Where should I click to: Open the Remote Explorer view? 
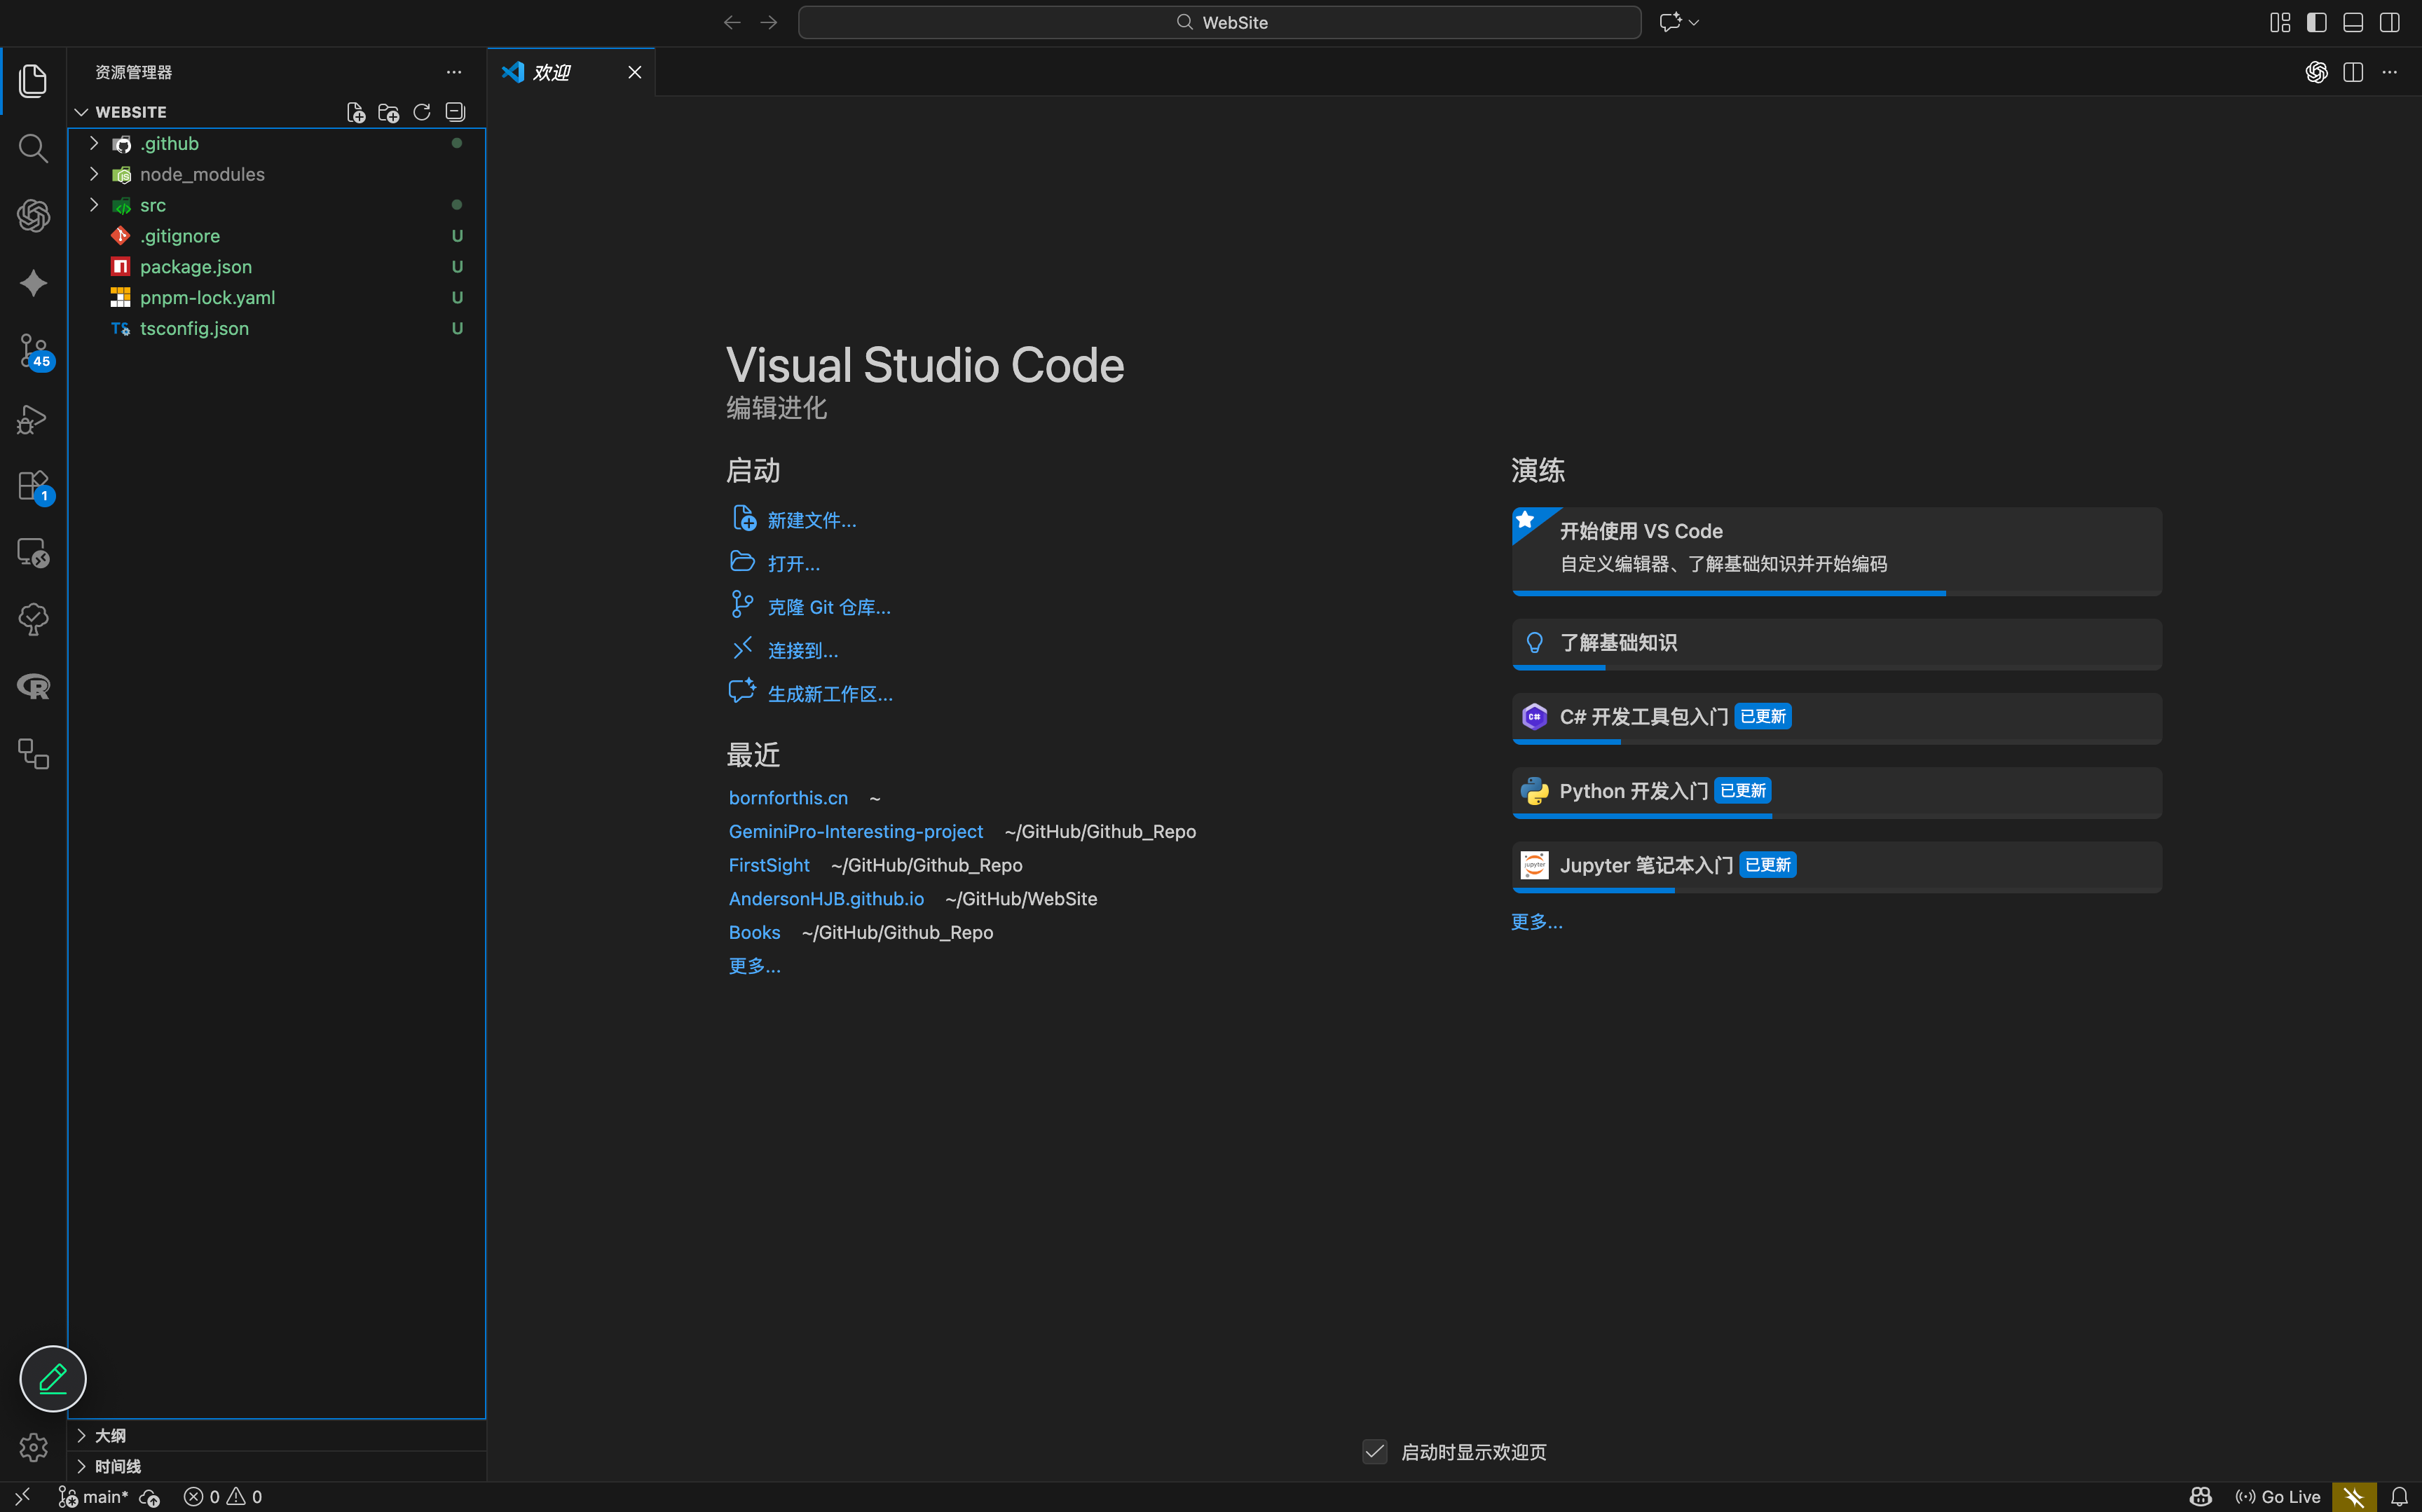(33, 554)
